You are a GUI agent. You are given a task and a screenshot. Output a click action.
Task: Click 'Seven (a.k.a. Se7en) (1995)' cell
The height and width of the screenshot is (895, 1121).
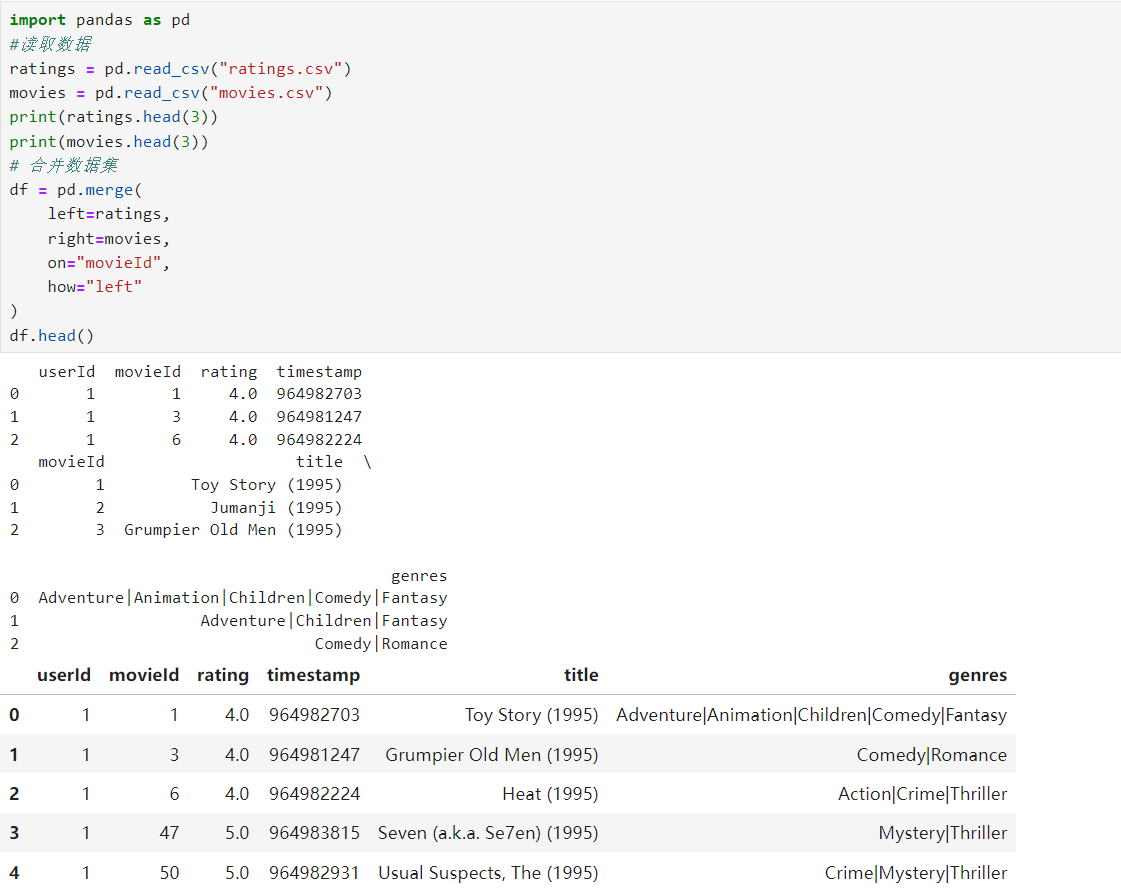[488, 834]
